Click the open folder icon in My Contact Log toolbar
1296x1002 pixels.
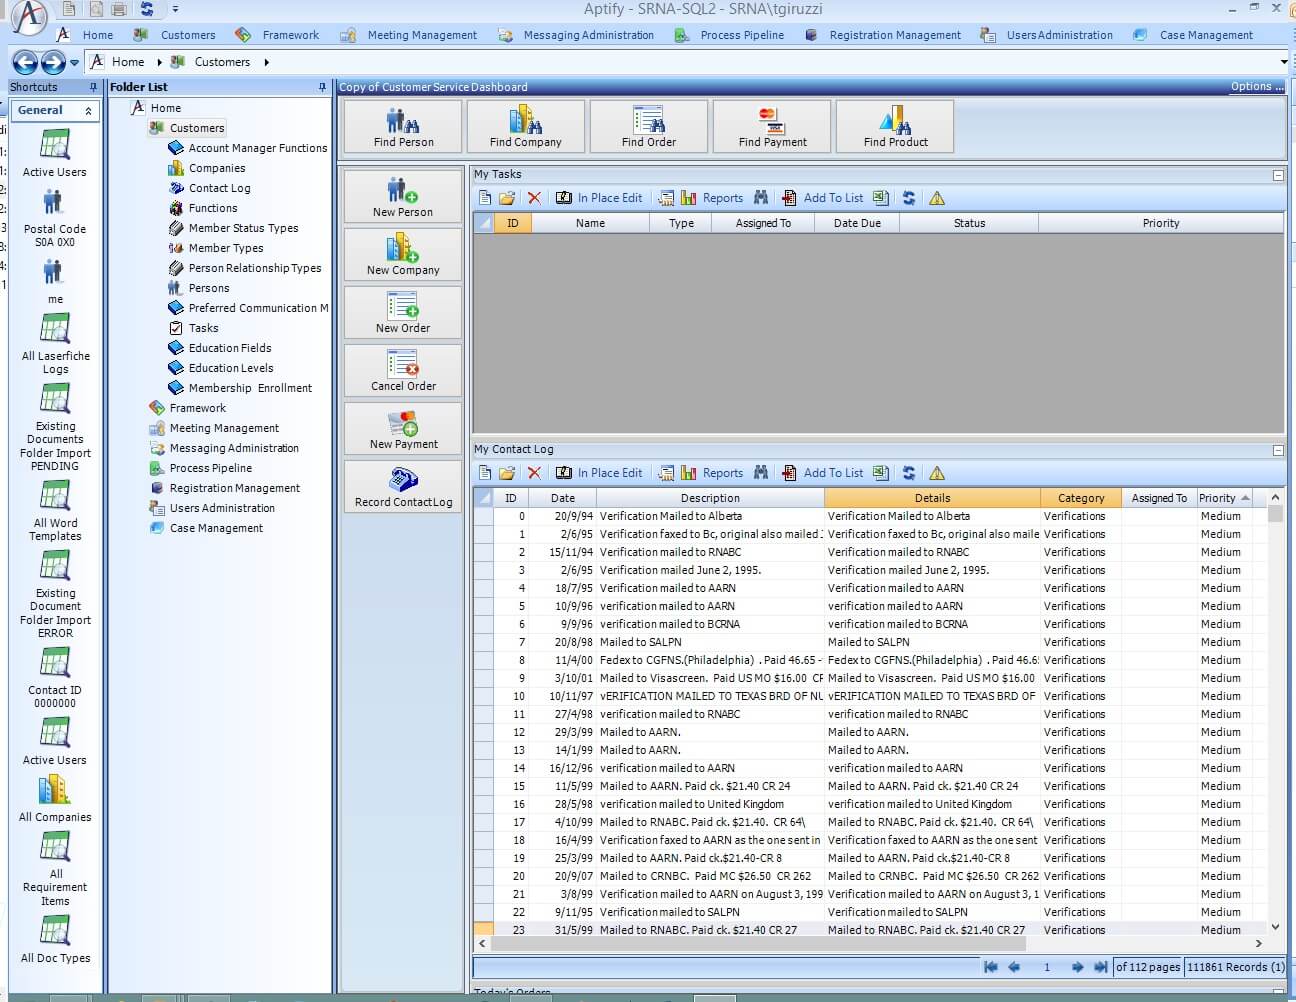(x=507, y=473)
